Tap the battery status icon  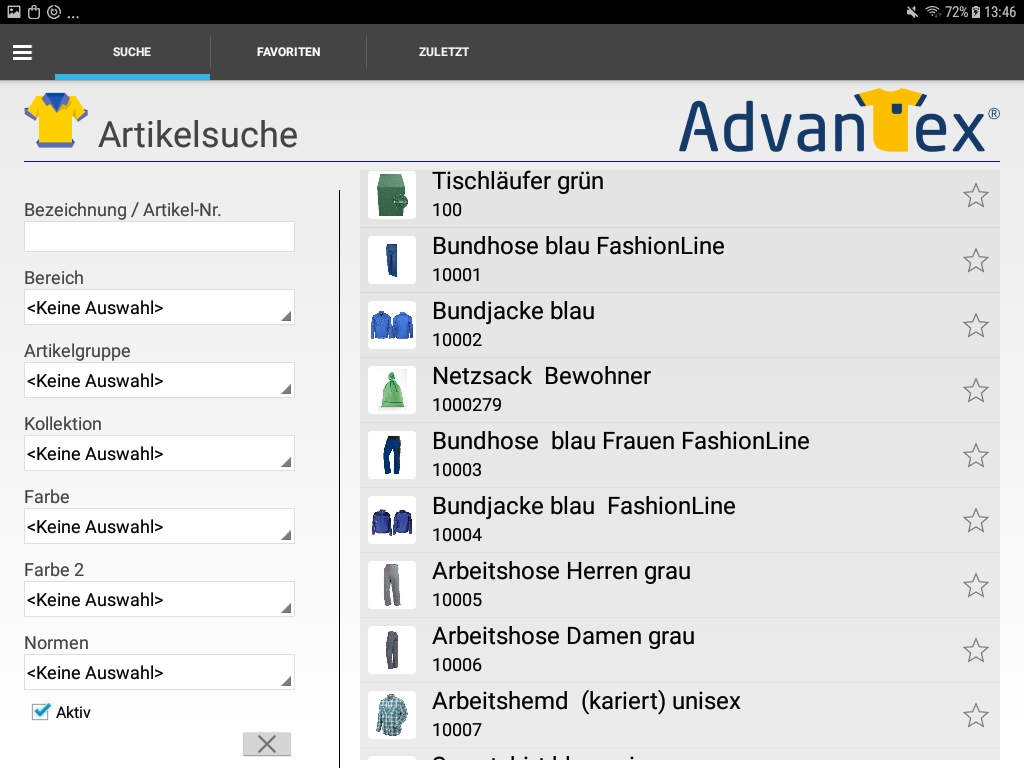[976, 12]
